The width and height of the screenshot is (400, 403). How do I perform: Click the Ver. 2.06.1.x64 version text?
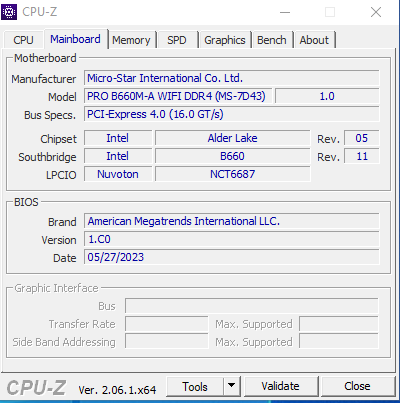click(x=117, y=390)
